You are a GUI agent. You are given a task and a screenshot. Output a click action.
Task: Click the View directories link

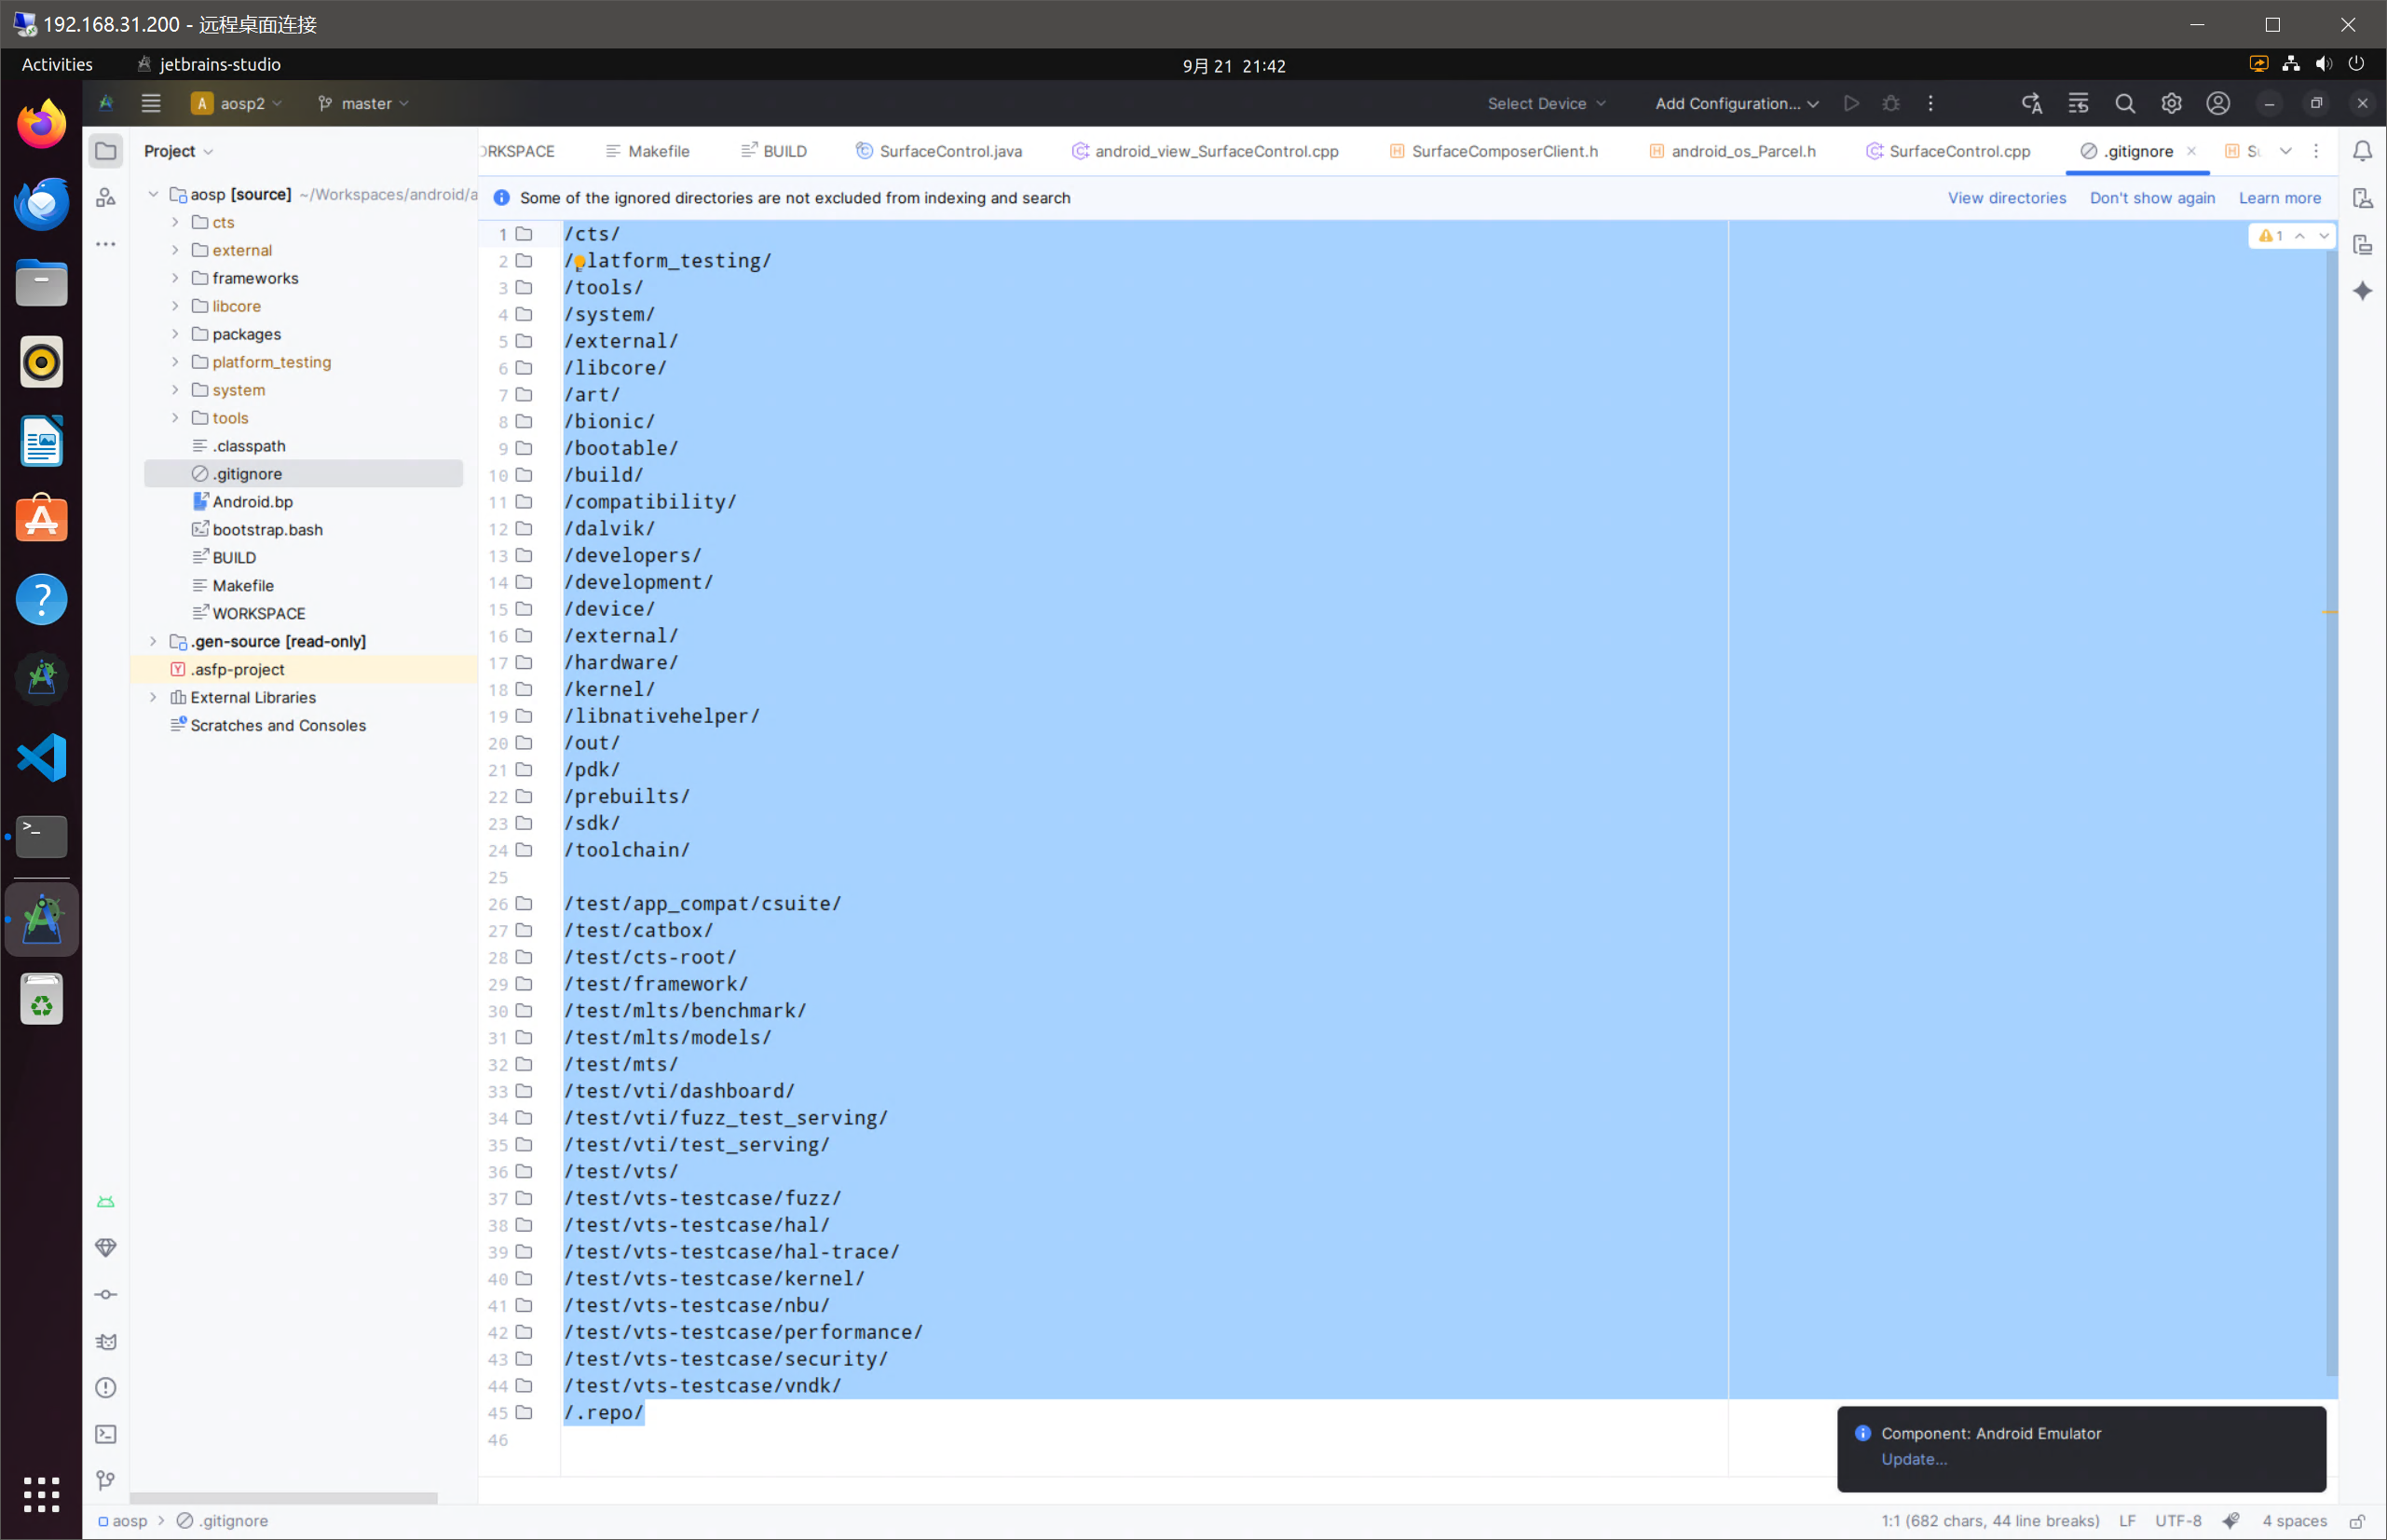2006,198
